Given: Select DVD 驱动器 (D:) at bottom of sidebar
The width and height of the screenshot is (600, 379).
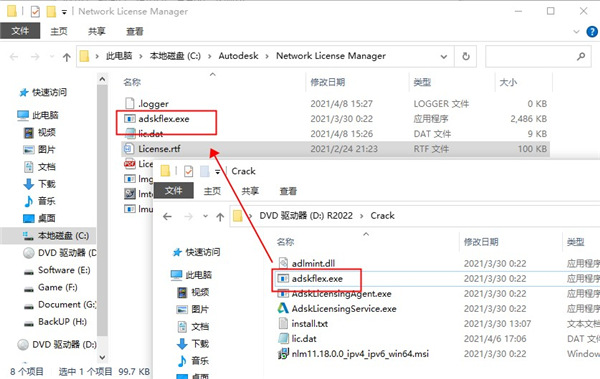Looking at the screenshot, I should point(57,345).
